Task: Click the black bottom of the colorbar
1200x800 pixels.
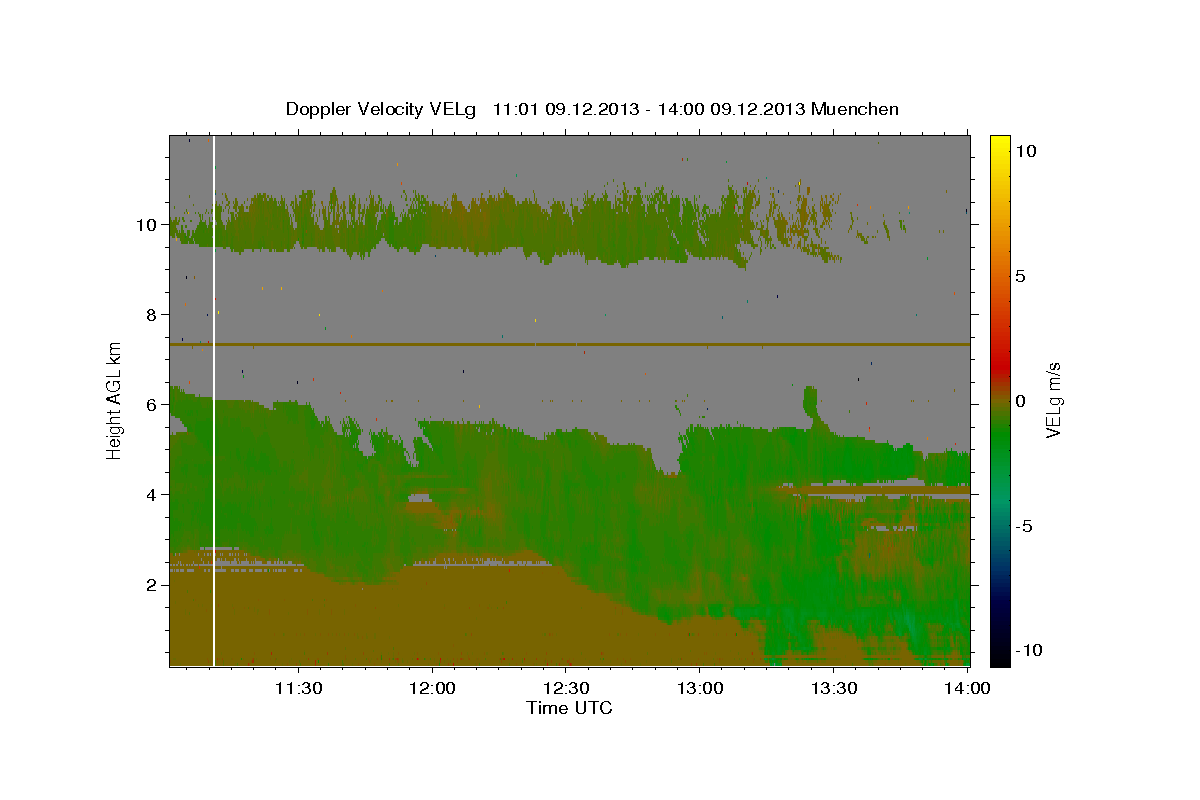Action: pos(1000,658)
